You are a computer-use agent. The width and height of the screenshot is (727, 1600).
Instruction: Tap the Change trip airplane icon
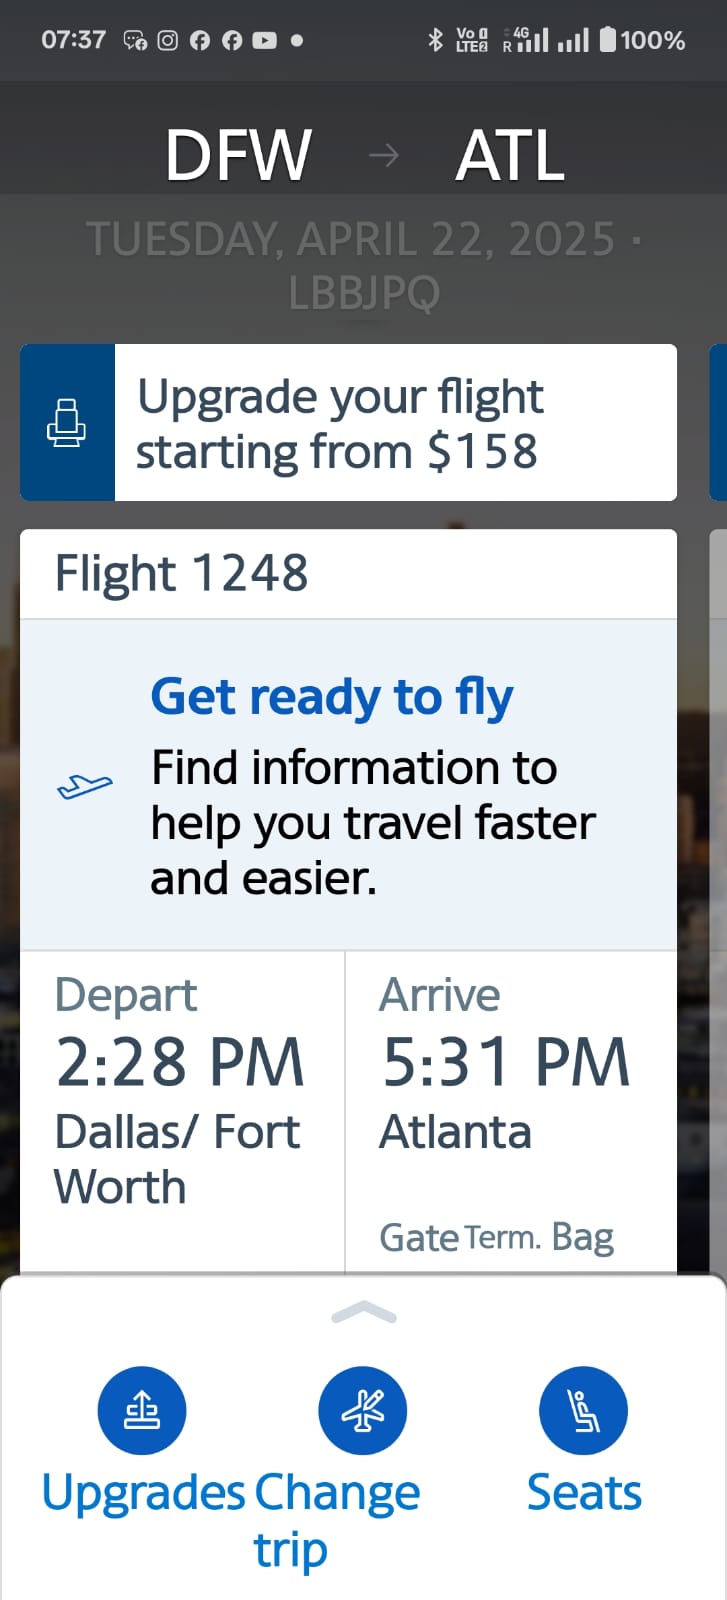point(362,1409)
